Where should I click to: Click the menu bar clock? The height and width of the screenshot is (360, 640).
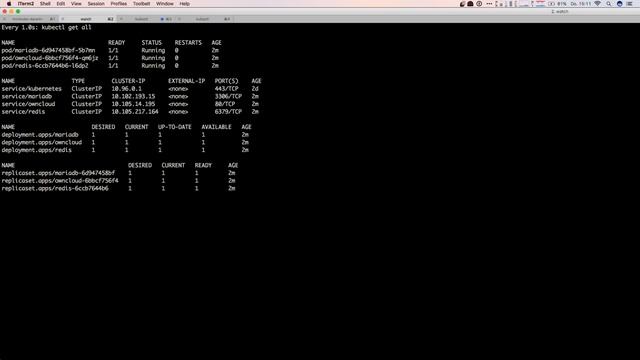(580, 4)
